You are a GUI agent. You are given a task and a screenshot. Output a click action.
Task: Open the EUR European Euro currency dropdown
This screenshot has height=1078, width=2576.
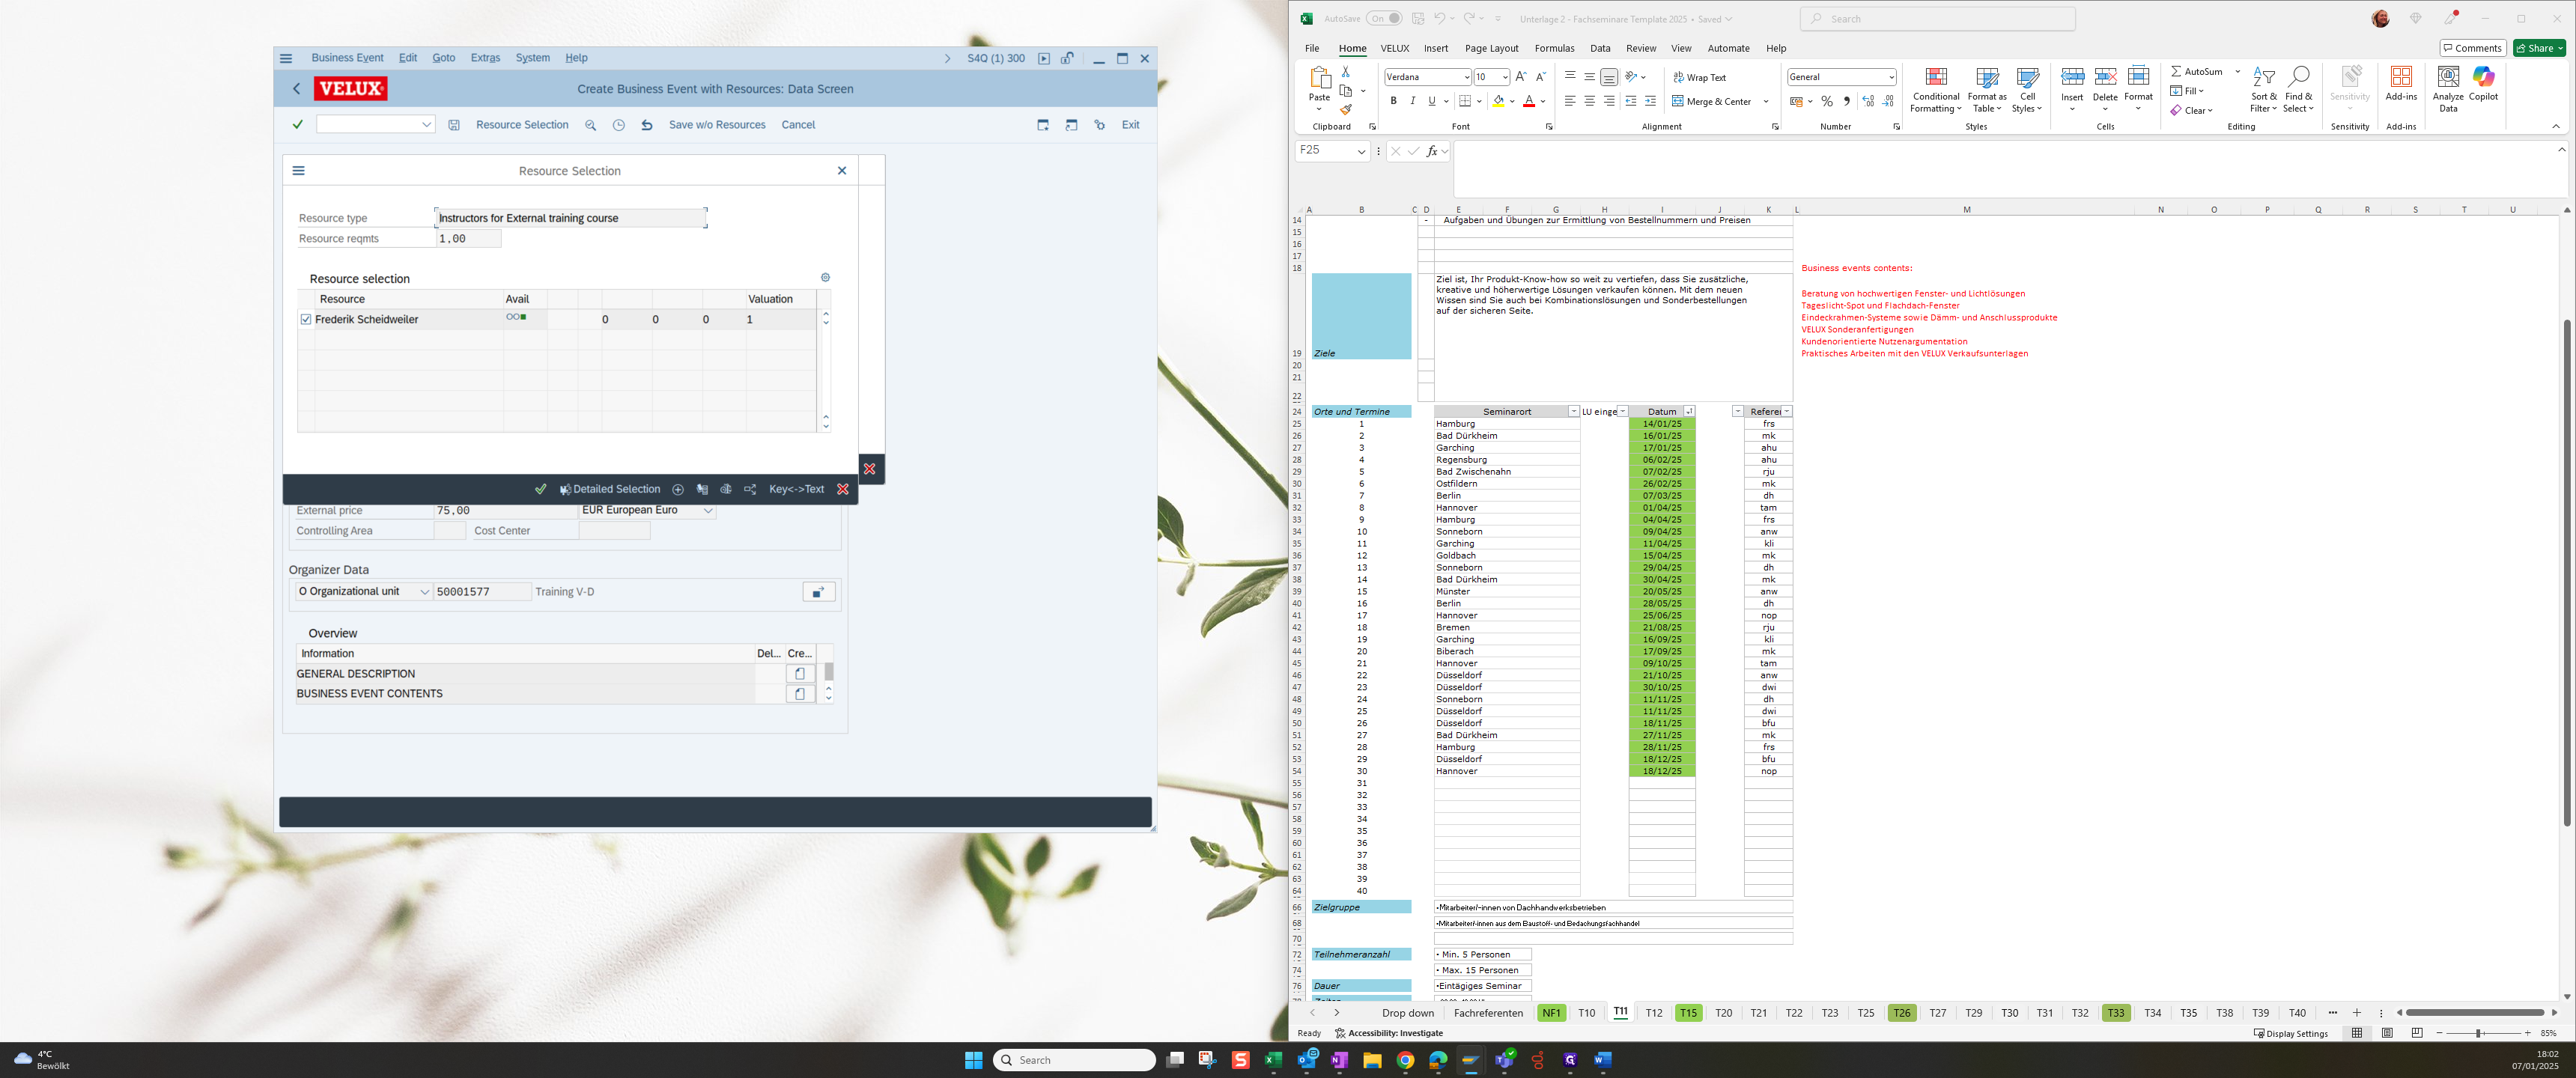click(x=648, y=510)
